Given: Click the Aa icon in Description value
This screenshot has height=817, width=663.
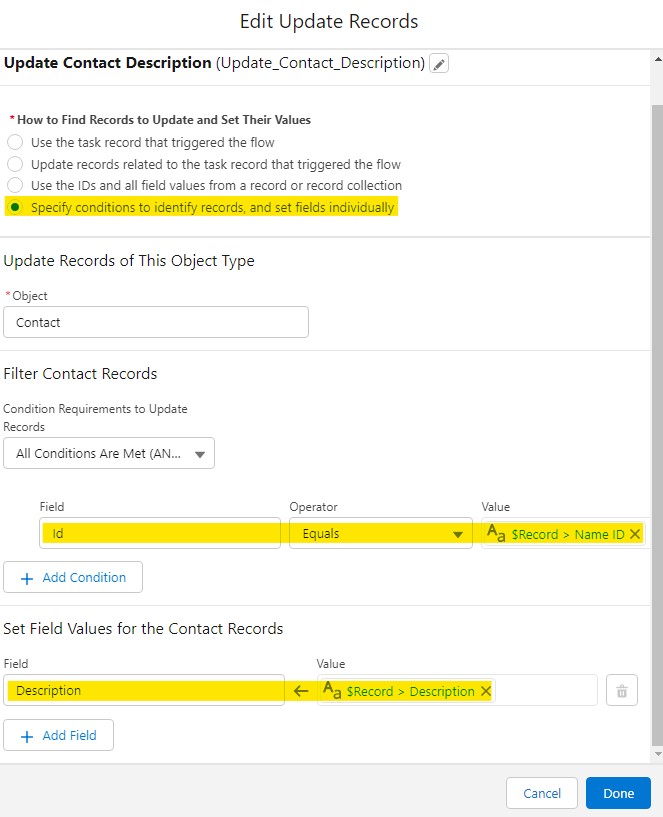Looking at the screenshot, I should [x=333, y=691].
